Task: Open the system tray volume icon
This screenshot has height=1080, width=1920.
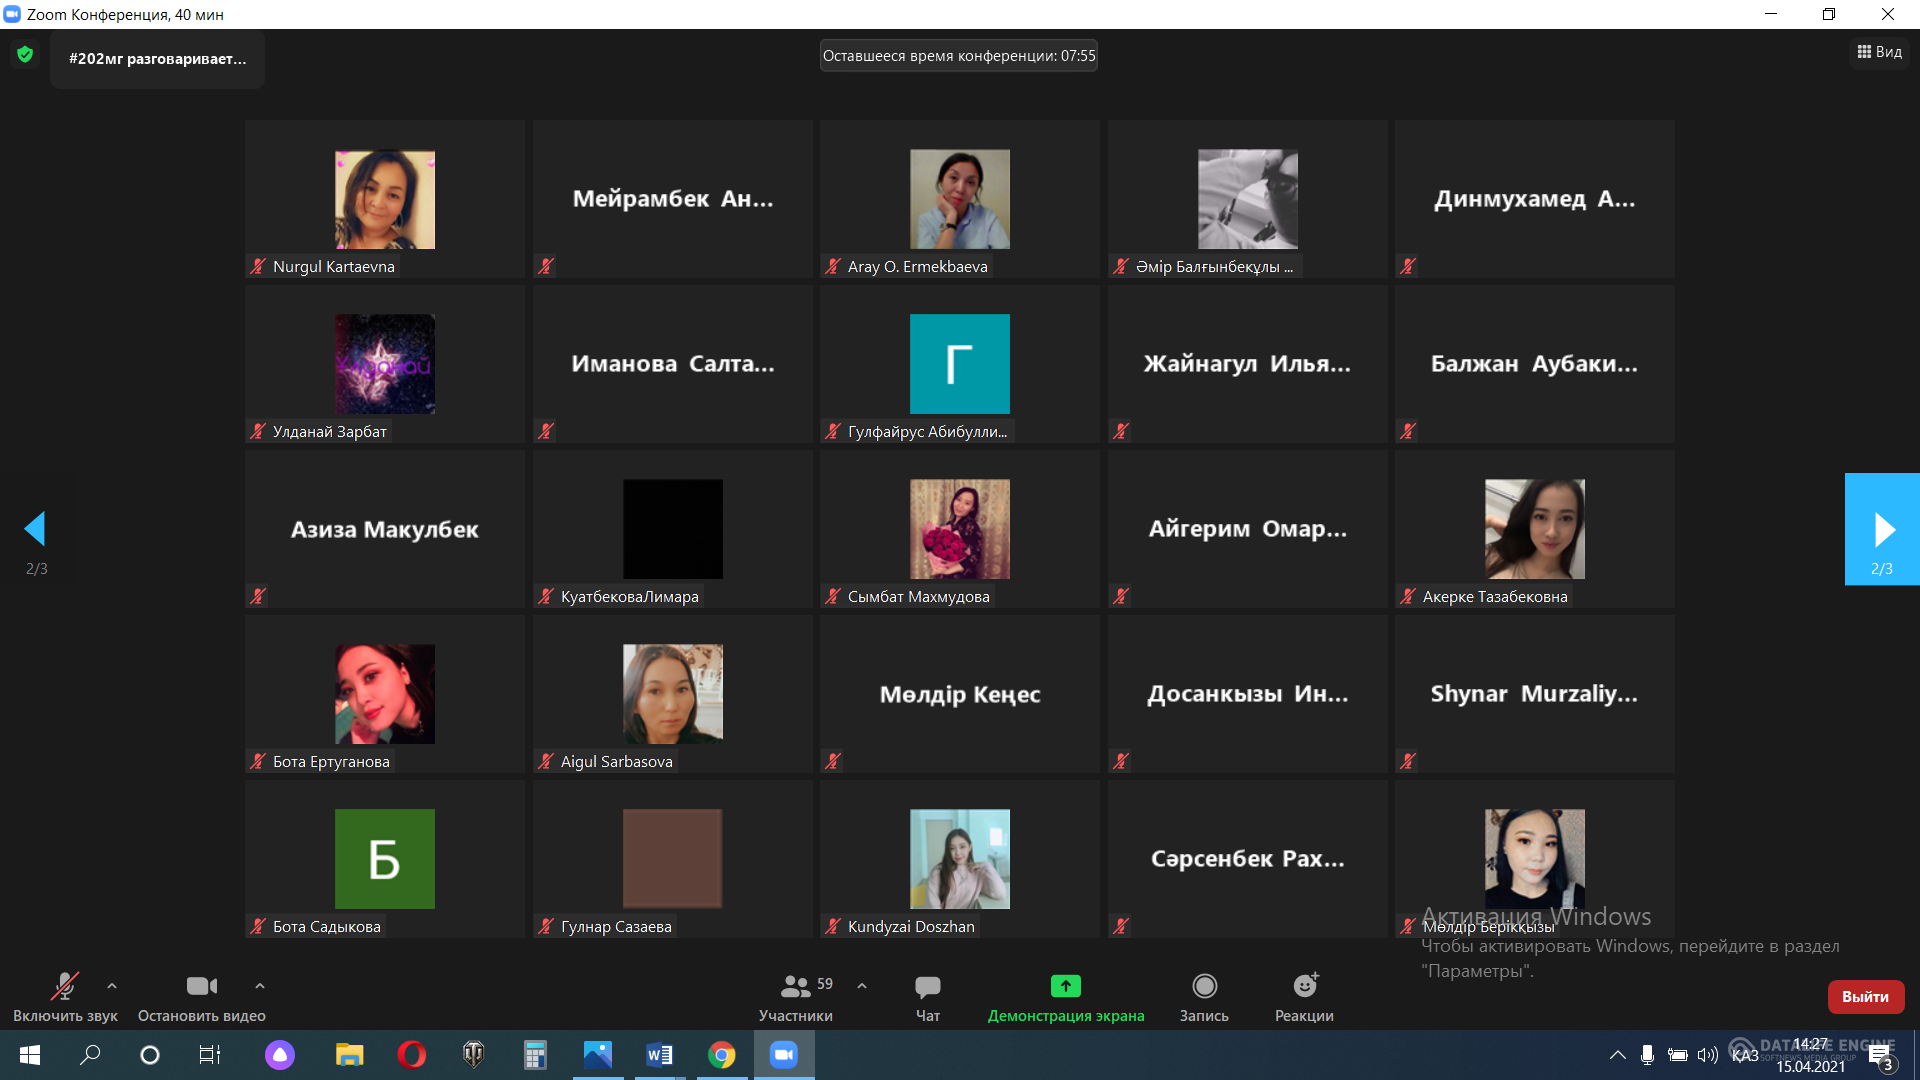Action: pyautogui.click(x=1708, y=1055)
